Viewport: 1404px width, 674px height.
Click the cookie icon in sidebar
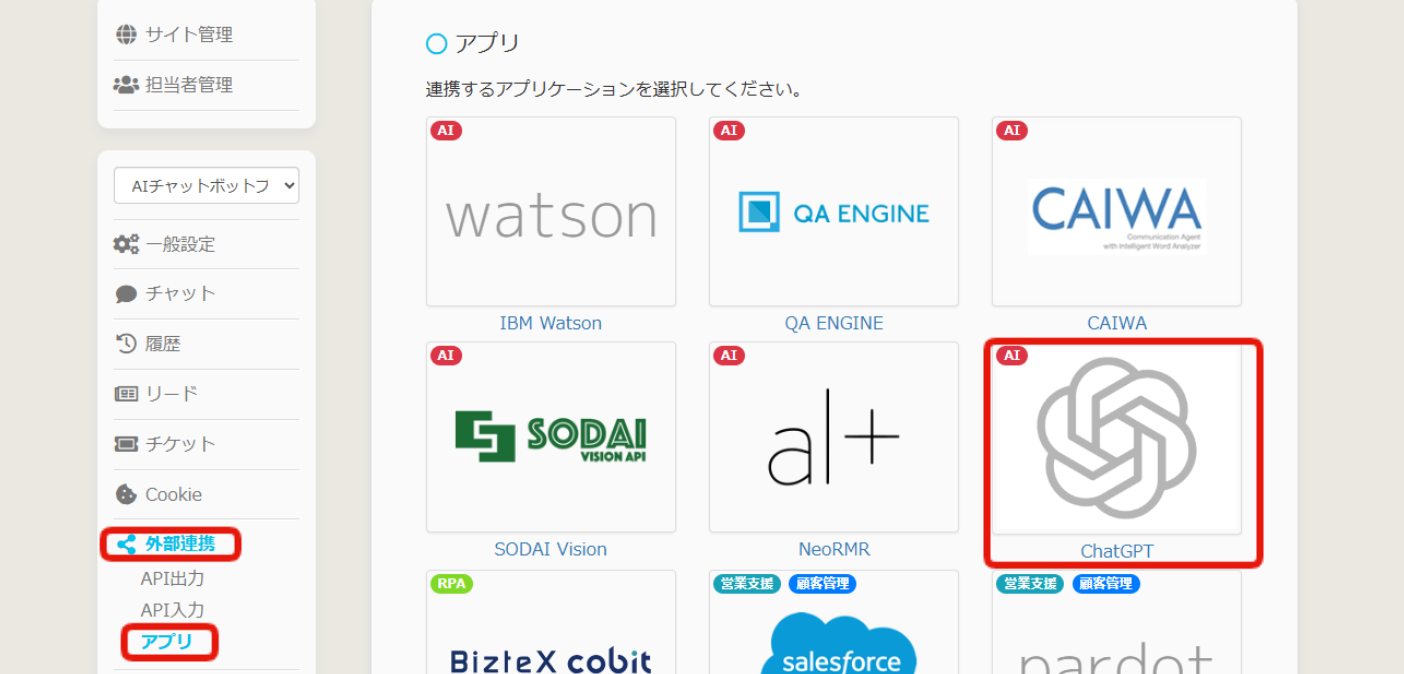[x=126, y=494]
